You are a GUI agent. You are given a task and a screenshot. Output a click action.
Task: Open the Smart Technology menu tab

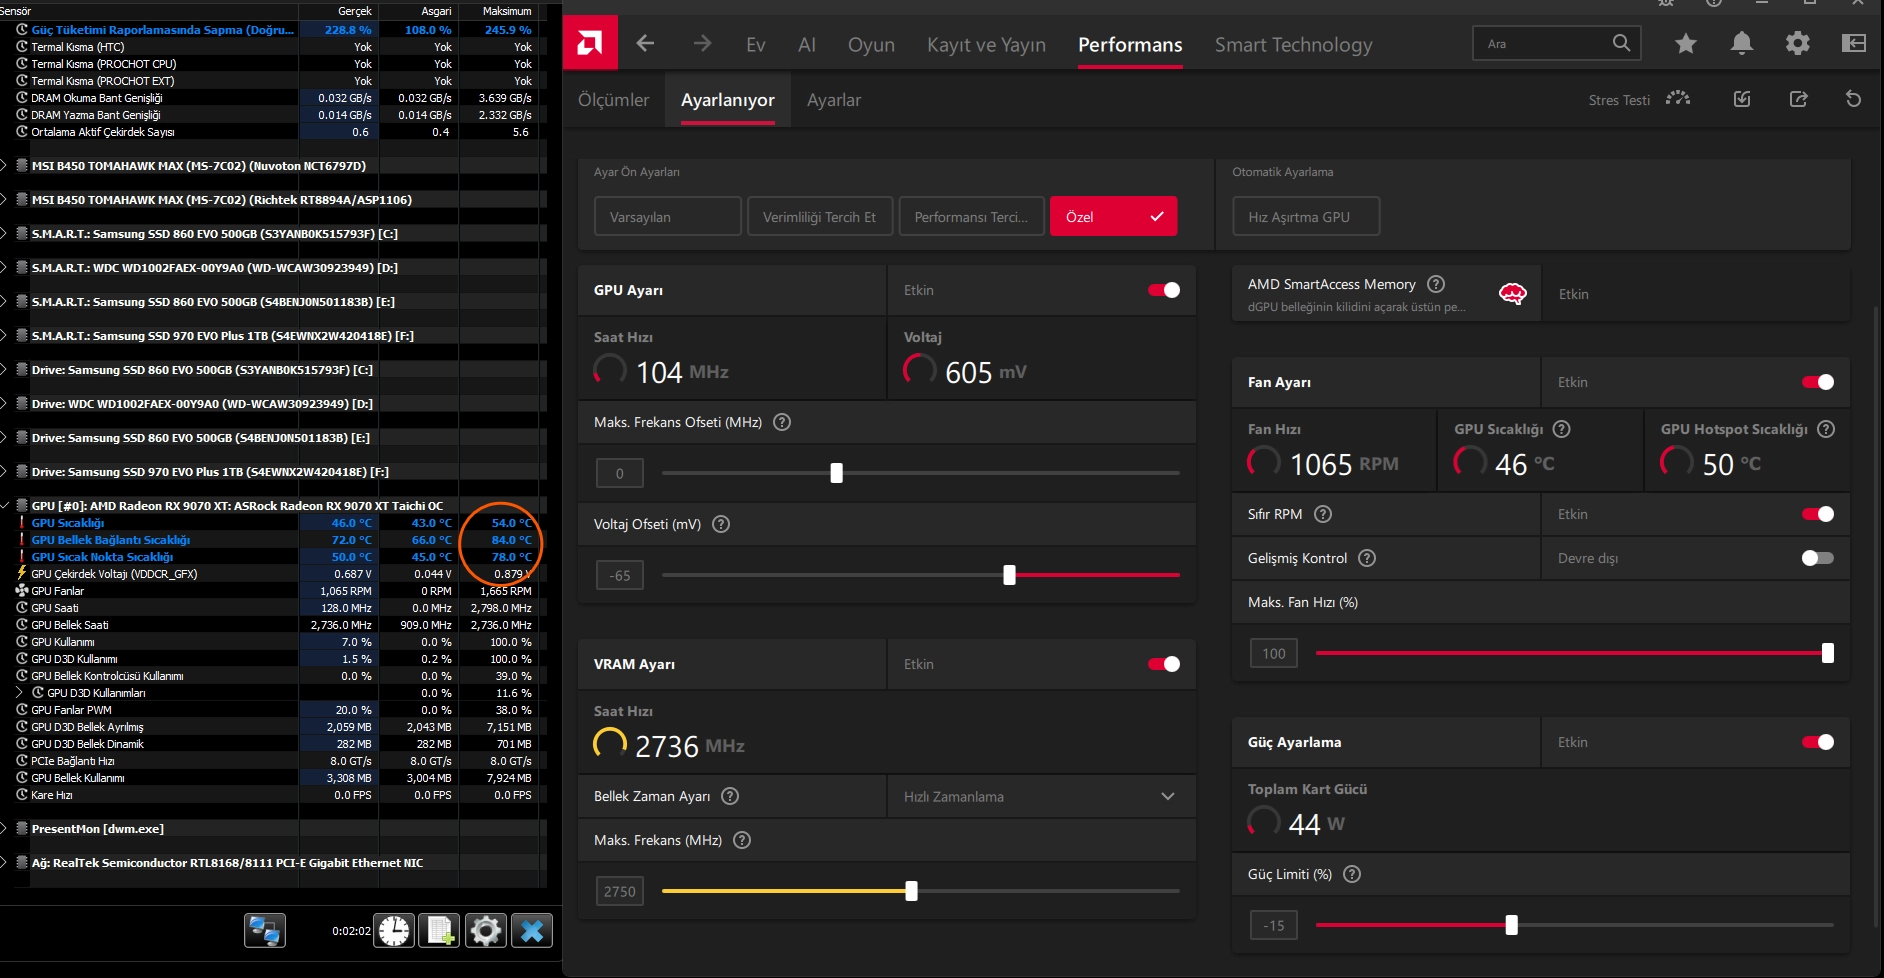(1293, 44)
